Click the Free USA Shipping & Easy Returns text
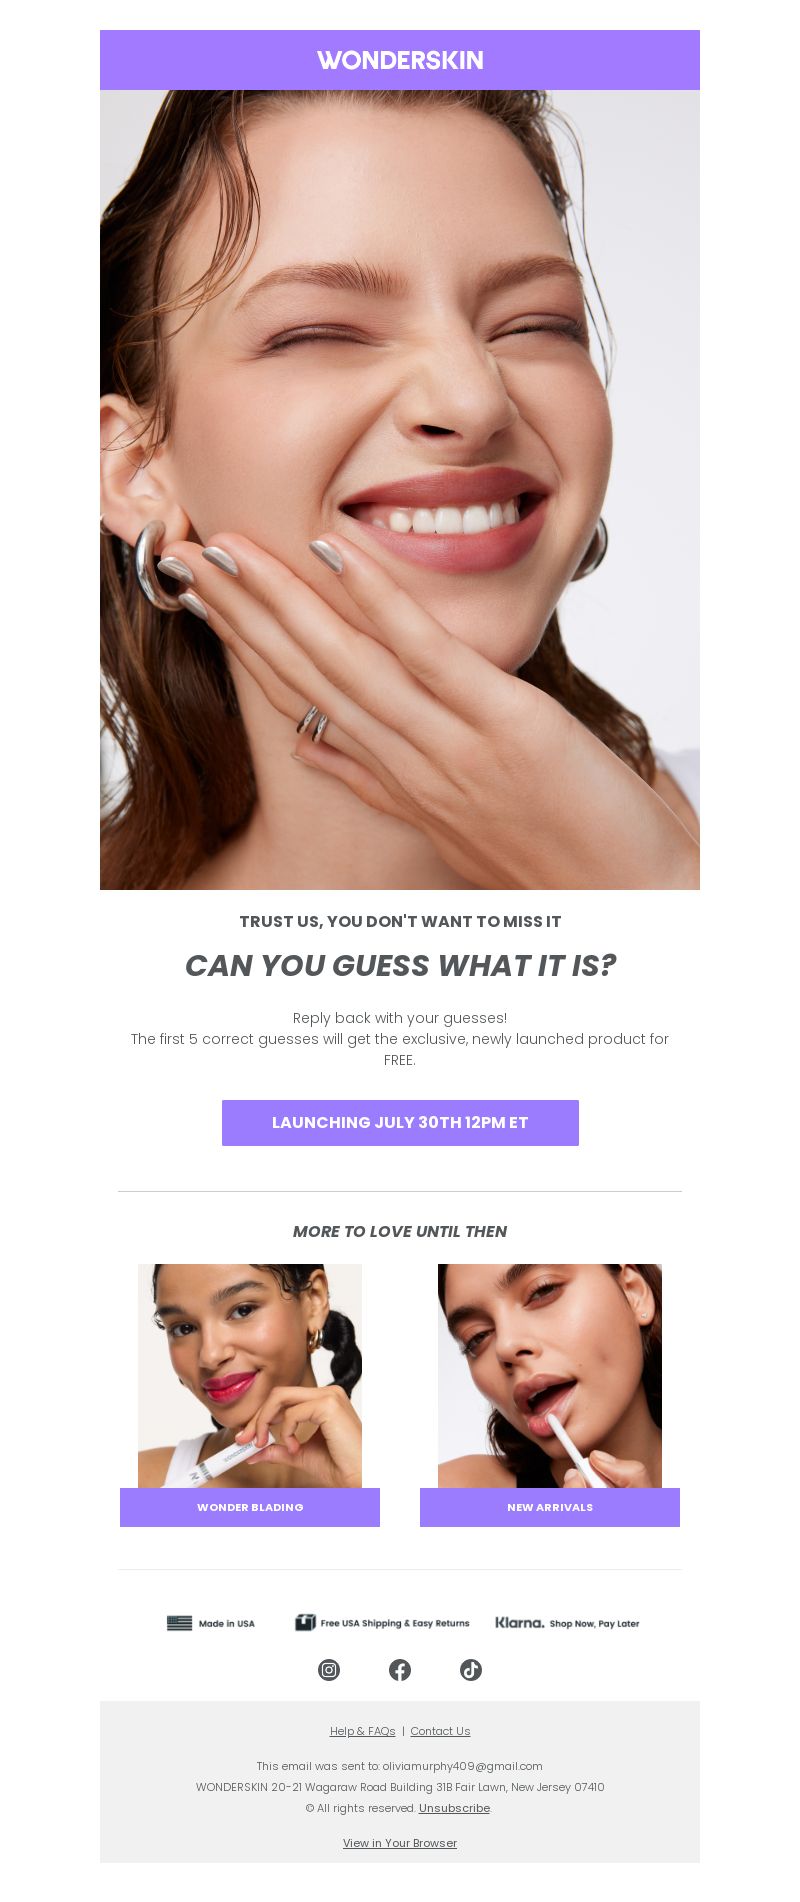This screenshot has height=1902, width=800. pyautogui.click(x=395, y=1623)
